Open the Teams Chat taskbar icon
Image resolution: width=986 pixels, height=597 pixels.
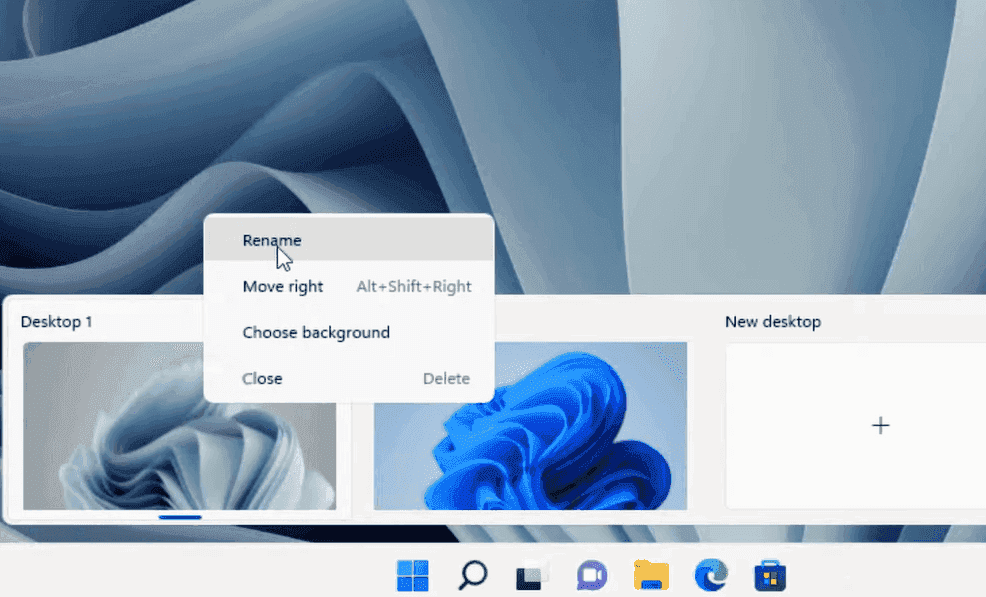[592, 575]
